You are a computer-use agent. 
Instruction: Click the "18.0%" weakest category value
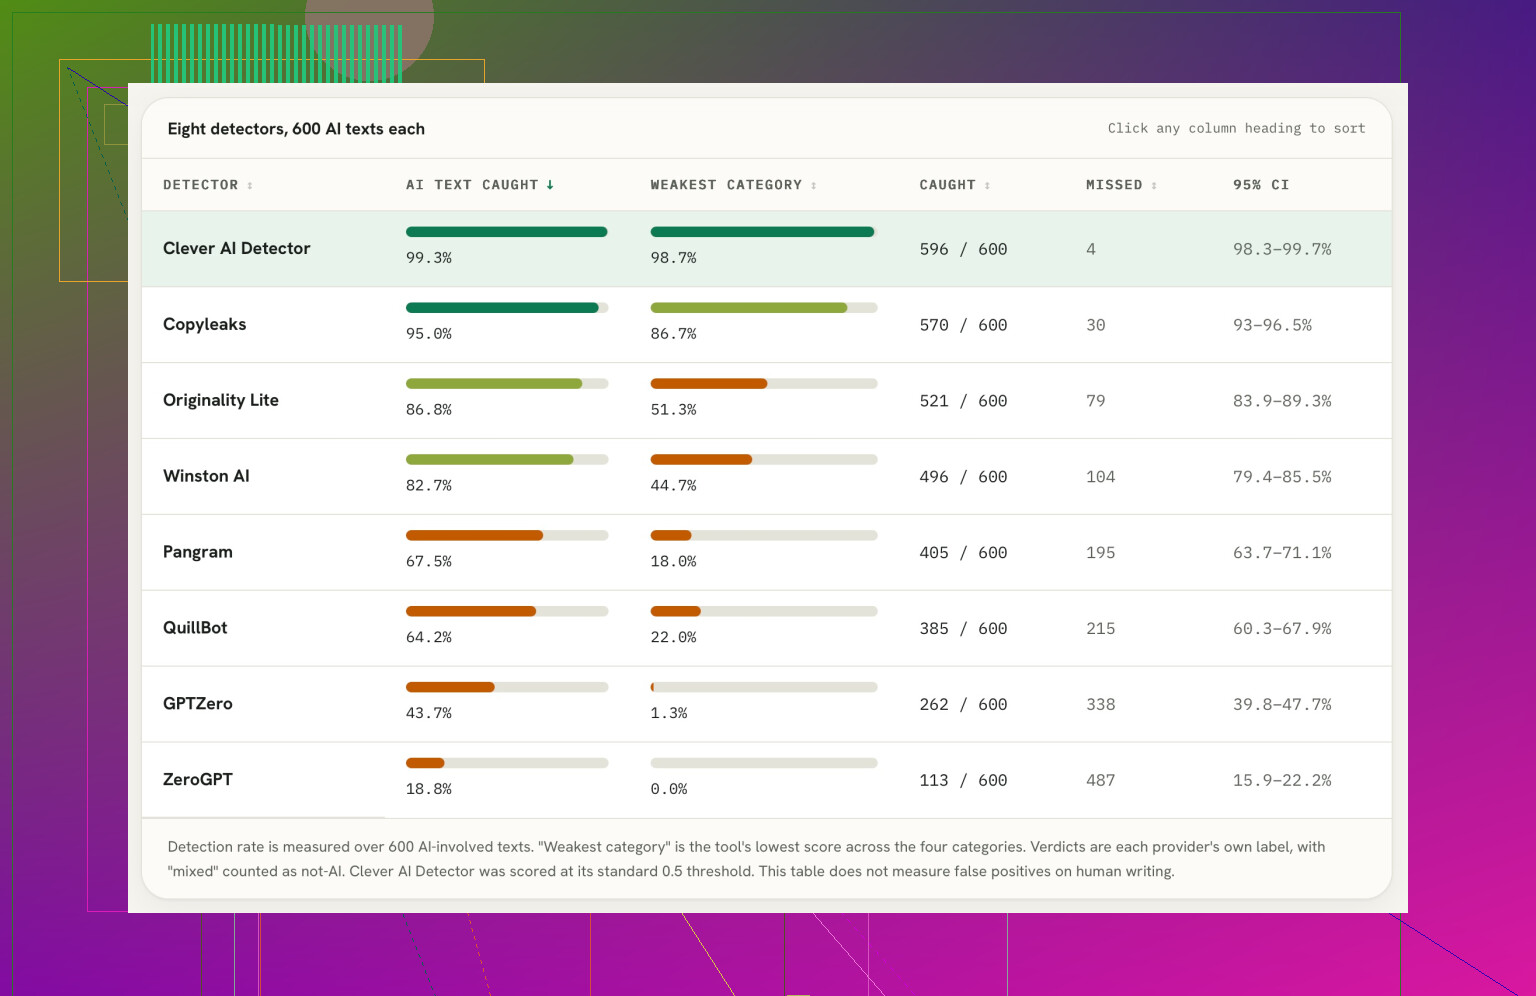pyautogui.click(x=673, y=562)
